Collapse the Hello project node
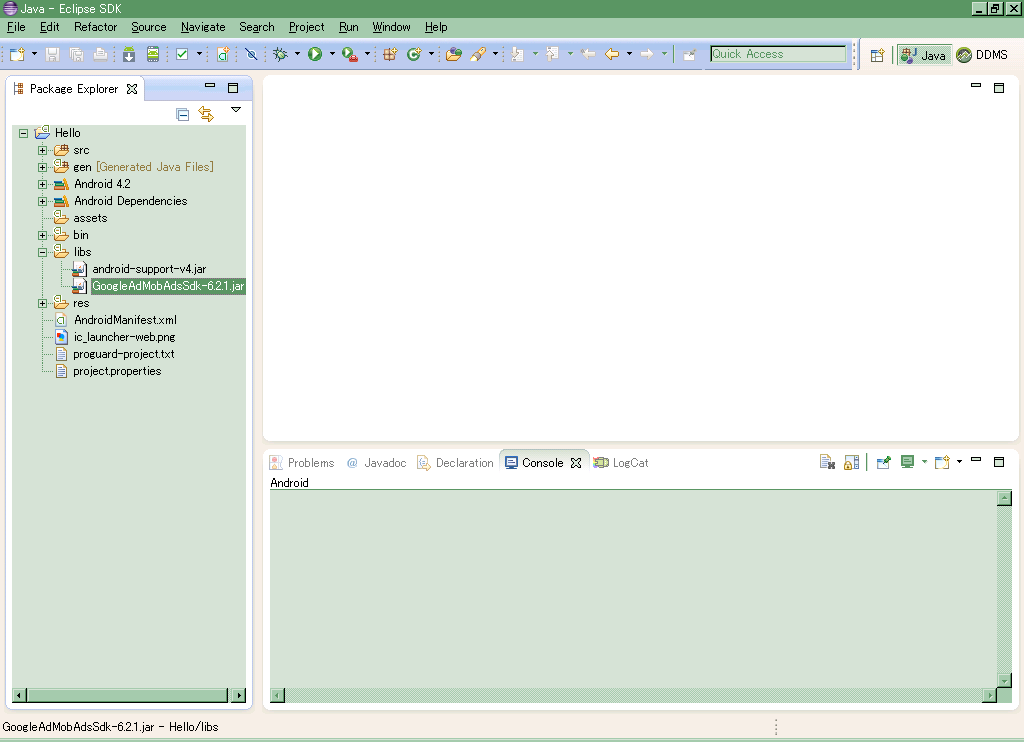Viewport: 1024px width, 742px height. pos(24,133)
